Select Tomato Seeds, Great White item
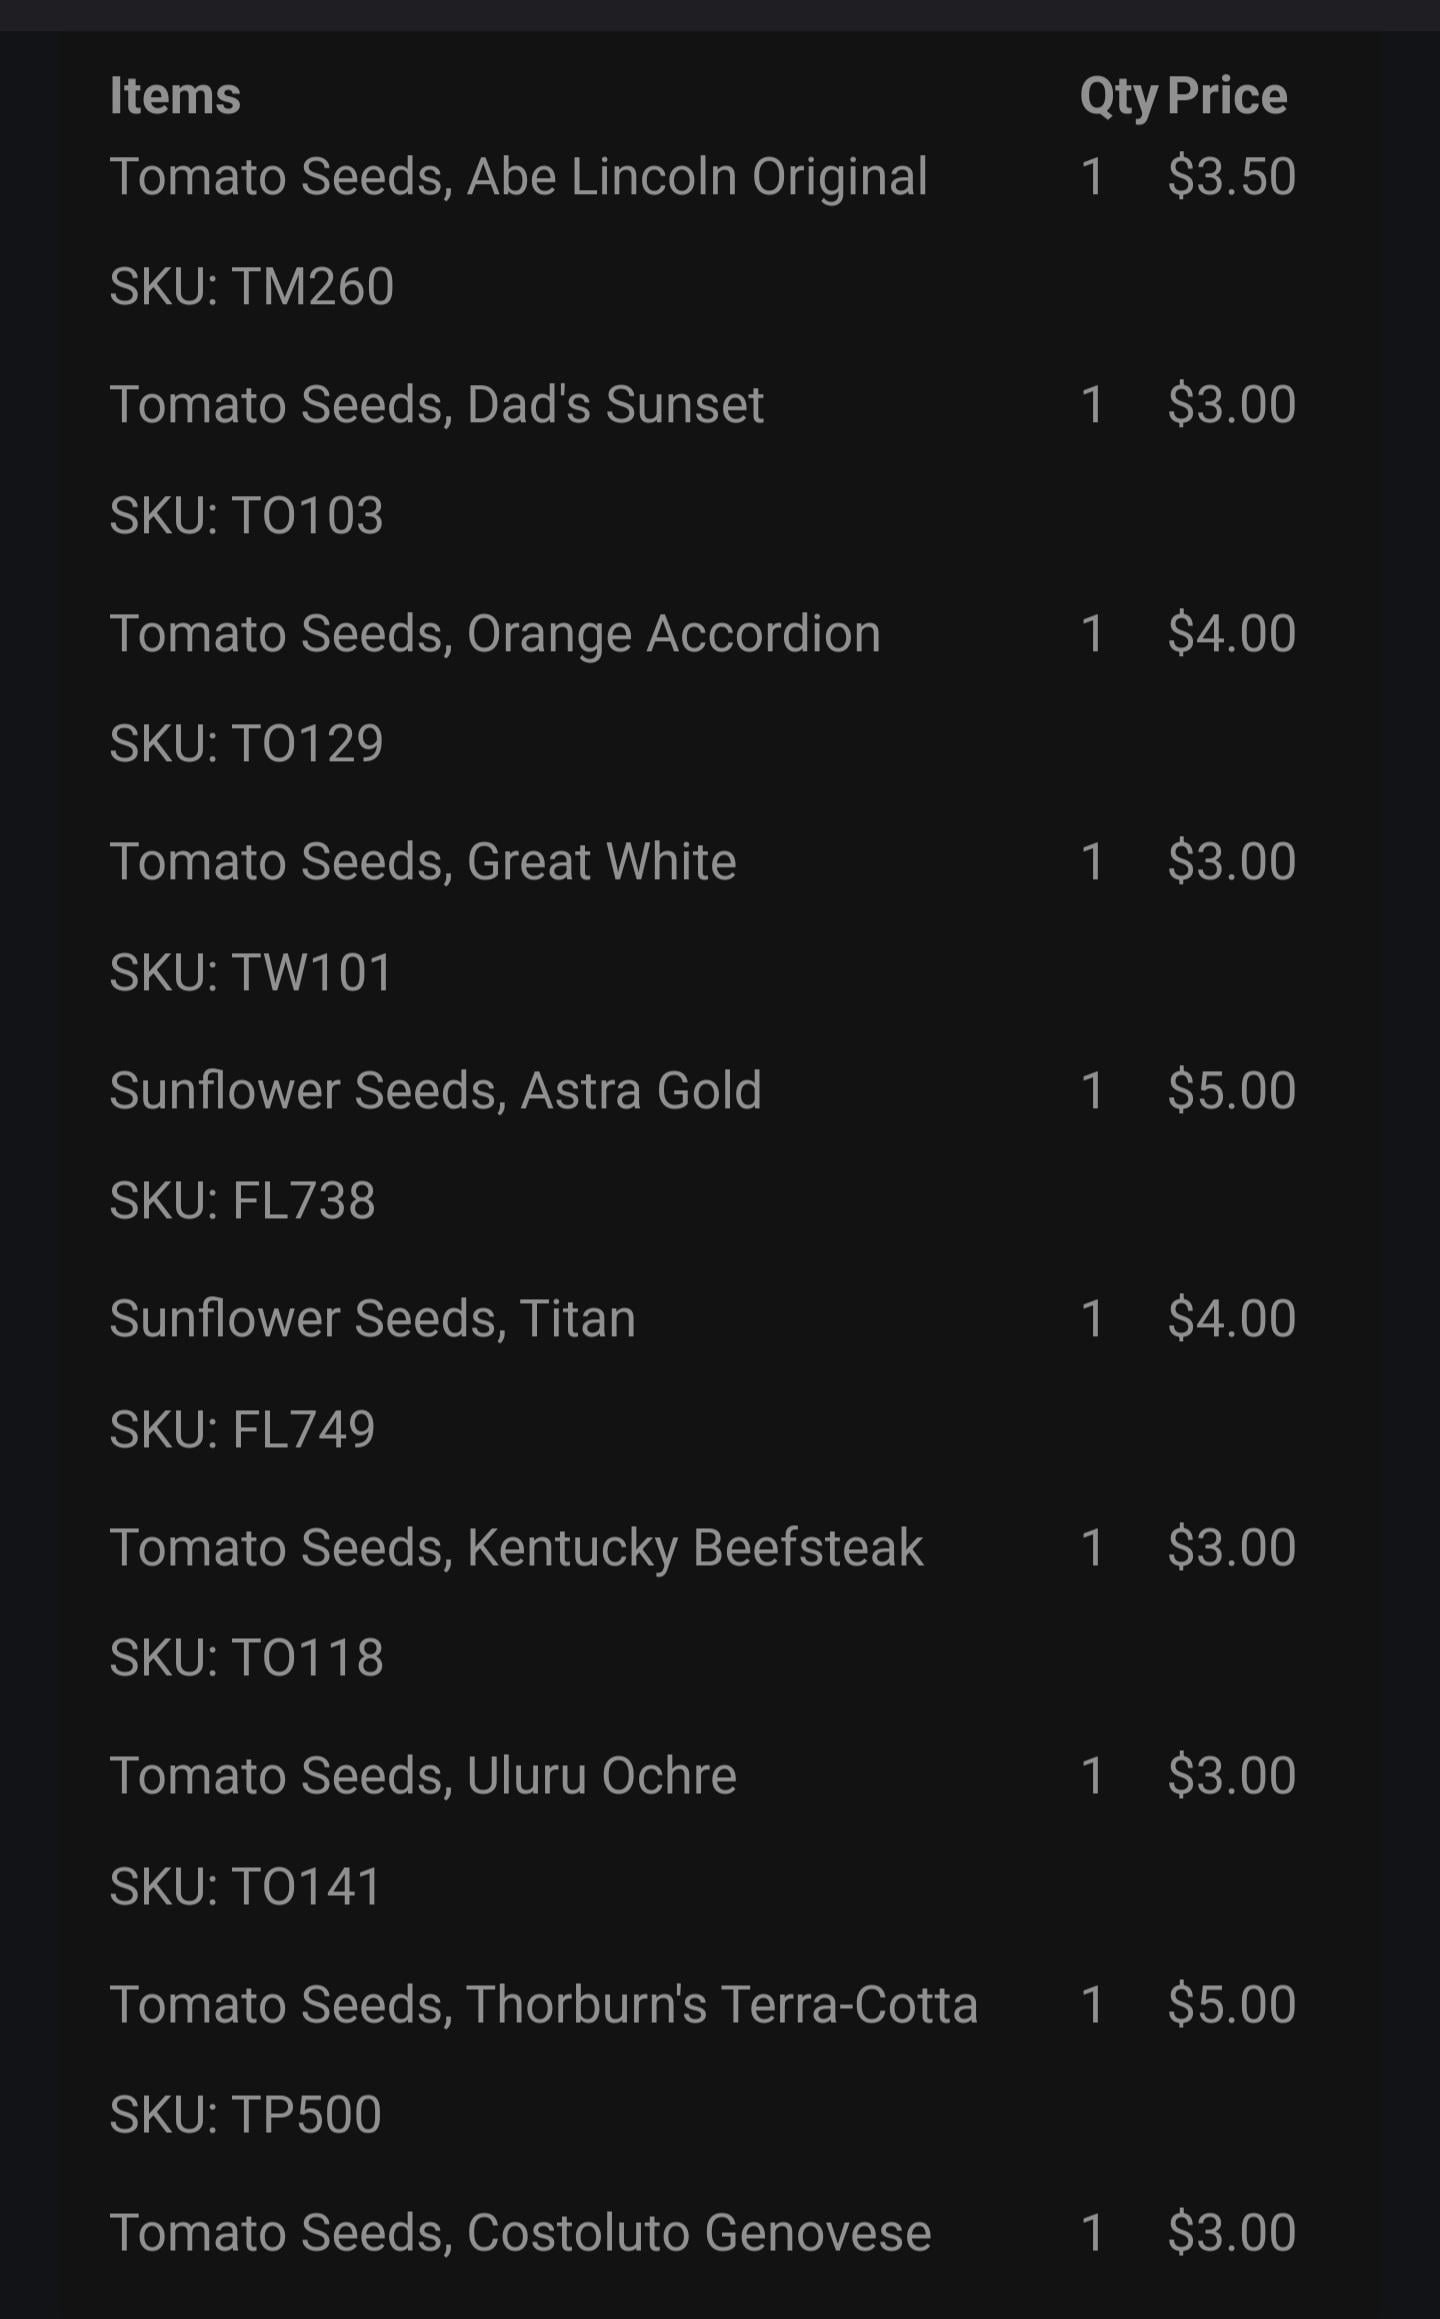This screenshot has width=1440, height=2319. (x=423, y=862)
